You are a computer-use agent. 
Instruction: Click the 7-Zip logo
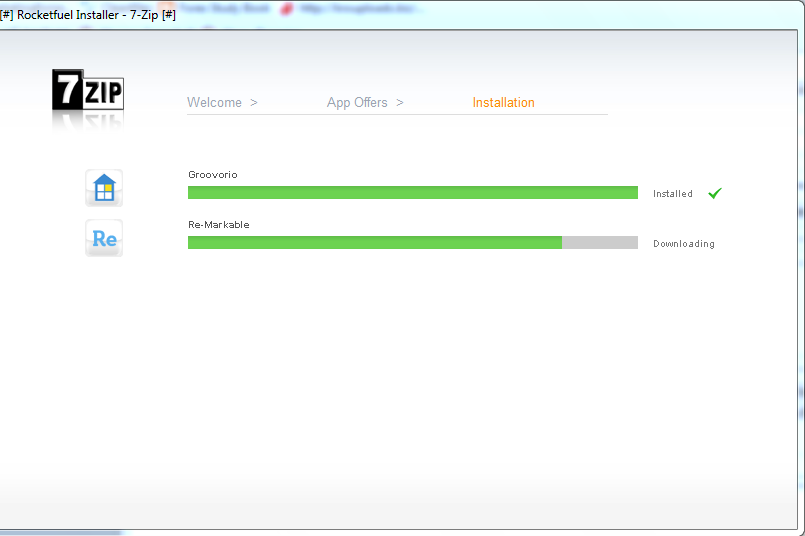tap(88, 90)
